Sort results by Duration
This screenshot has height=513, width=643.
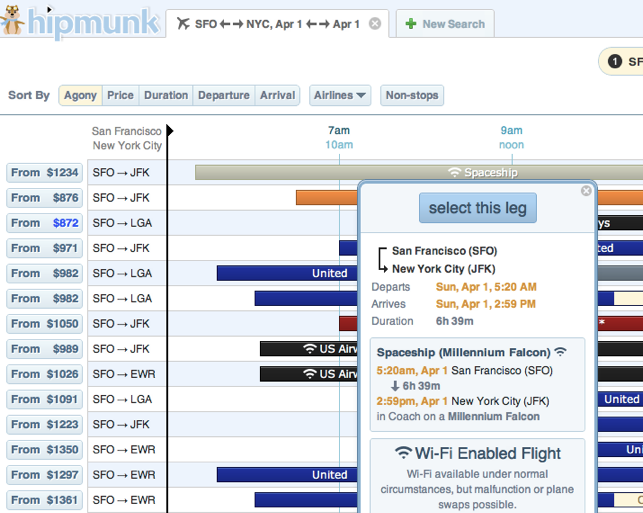[x=166, y=95]
